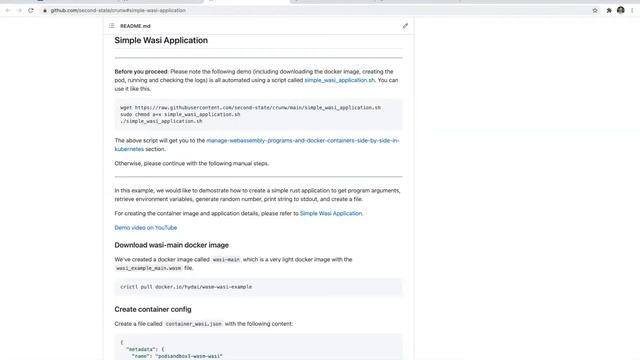Viewport: 640px width, 360px height.
Task: Open the Simple Wasi Application link
Action: point(331,213)
